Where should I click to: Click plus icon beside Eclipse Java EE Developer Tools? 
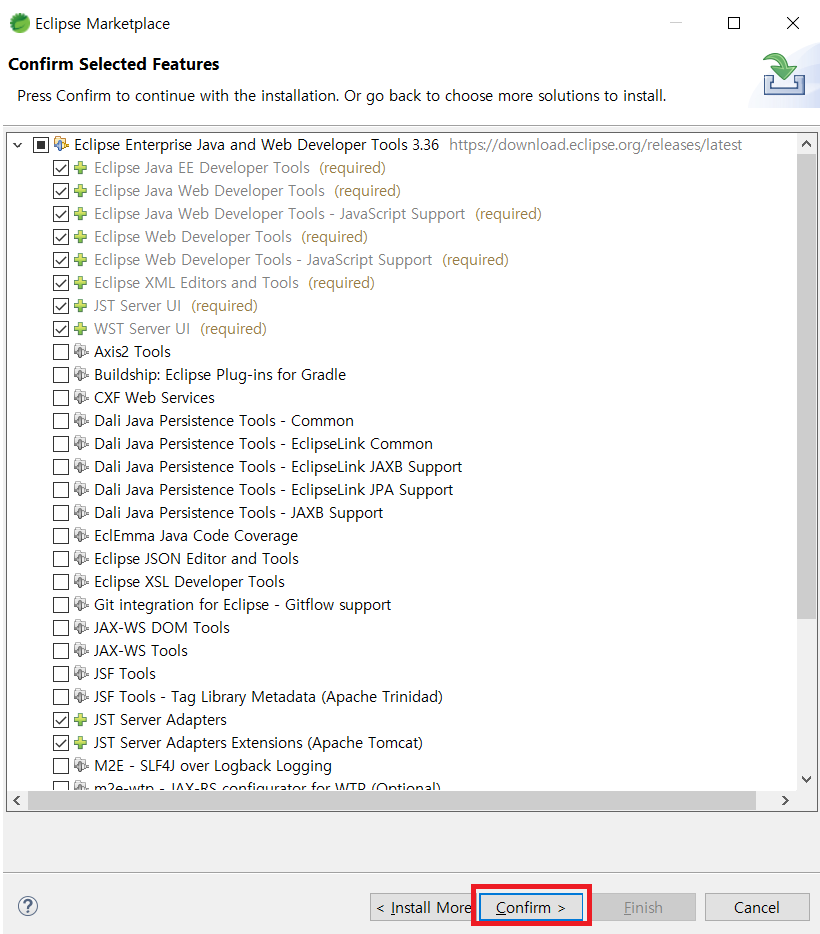[x=80, y=168]
